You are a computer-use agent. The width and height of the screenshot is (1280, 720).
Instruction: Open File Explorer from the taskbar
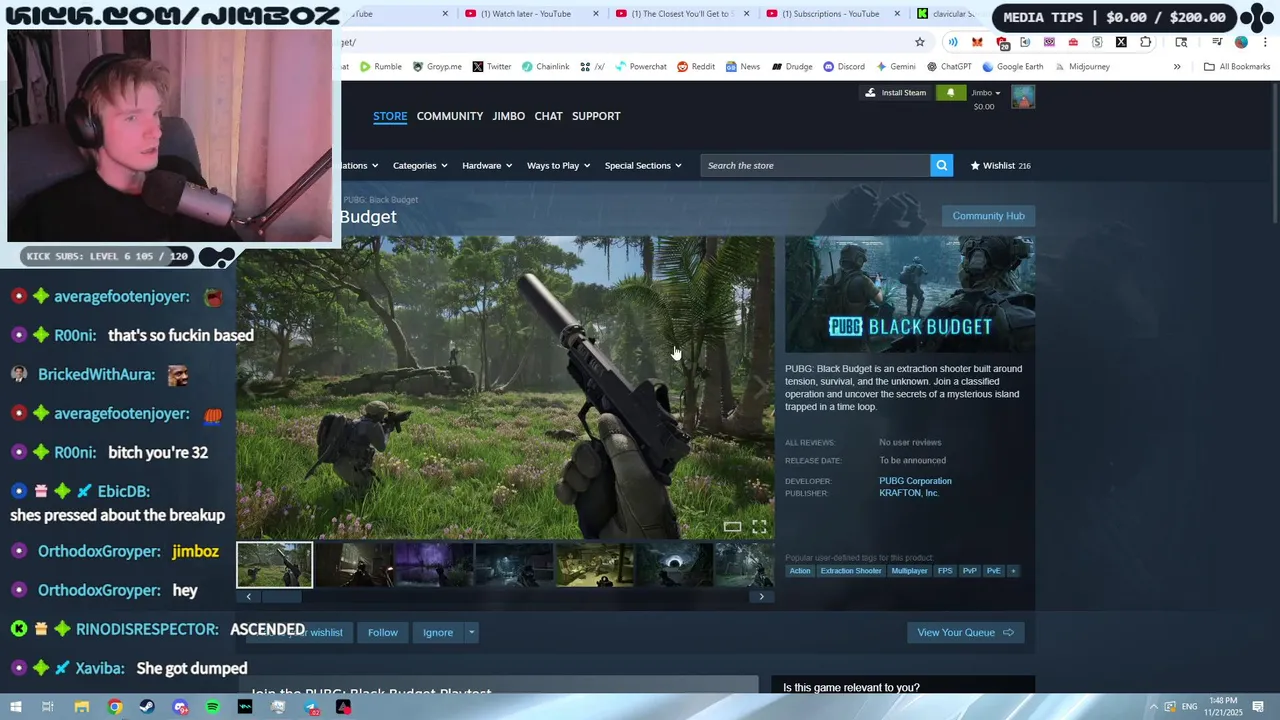pyautogui.click(x=82, y=707)
